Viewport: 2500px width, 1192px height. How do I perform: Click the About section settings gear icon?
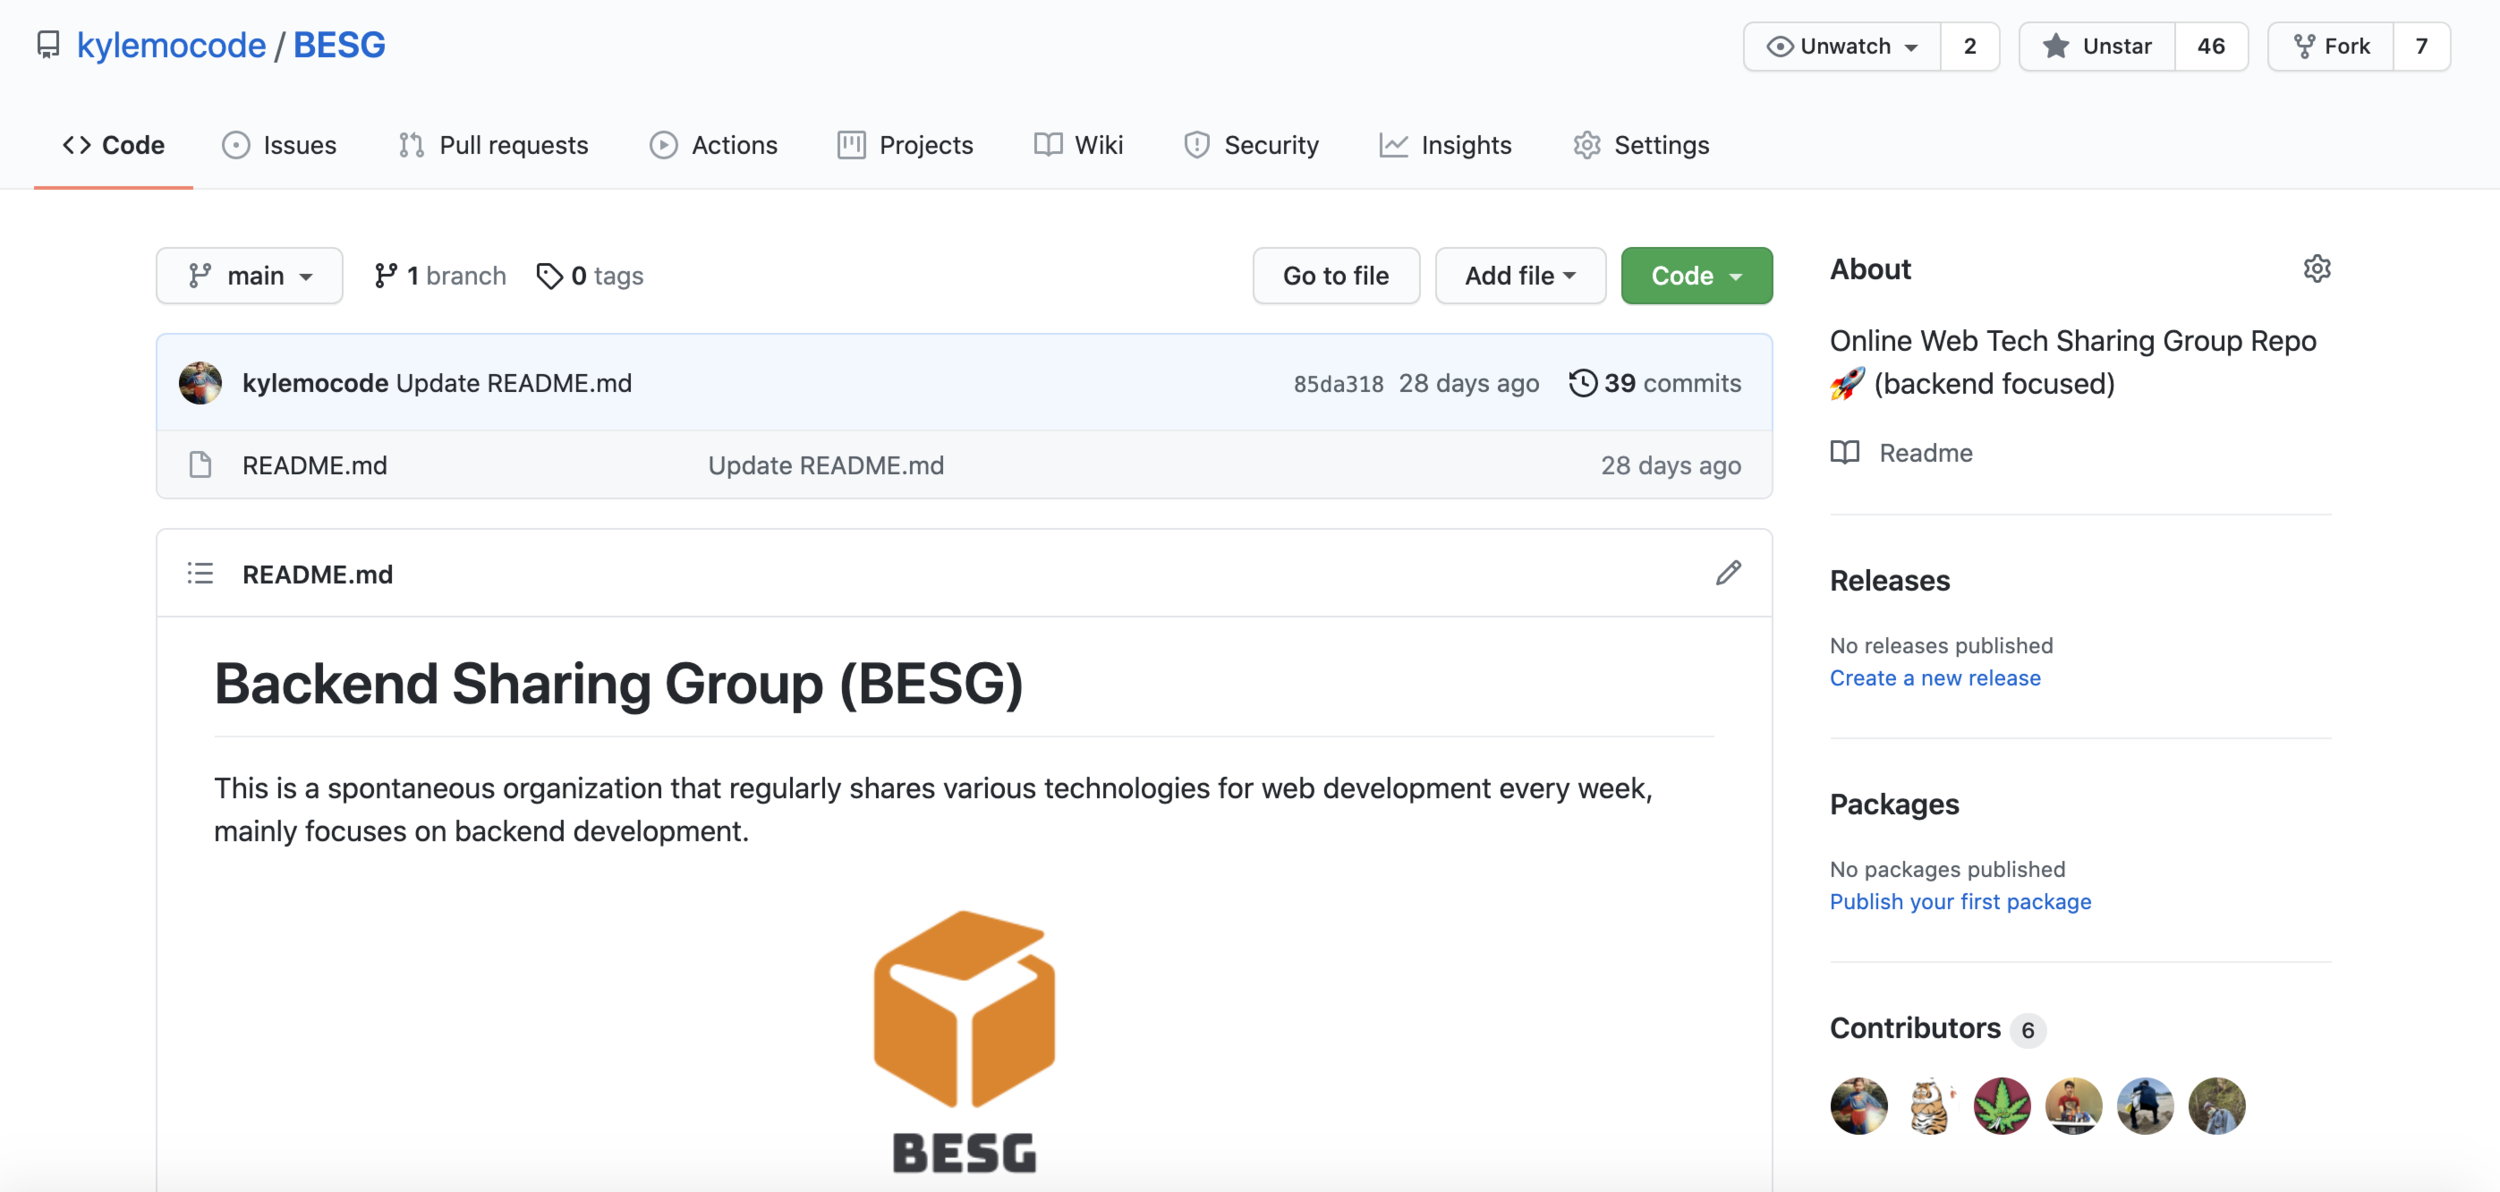pyautogui.click(x=2316, y=269)
